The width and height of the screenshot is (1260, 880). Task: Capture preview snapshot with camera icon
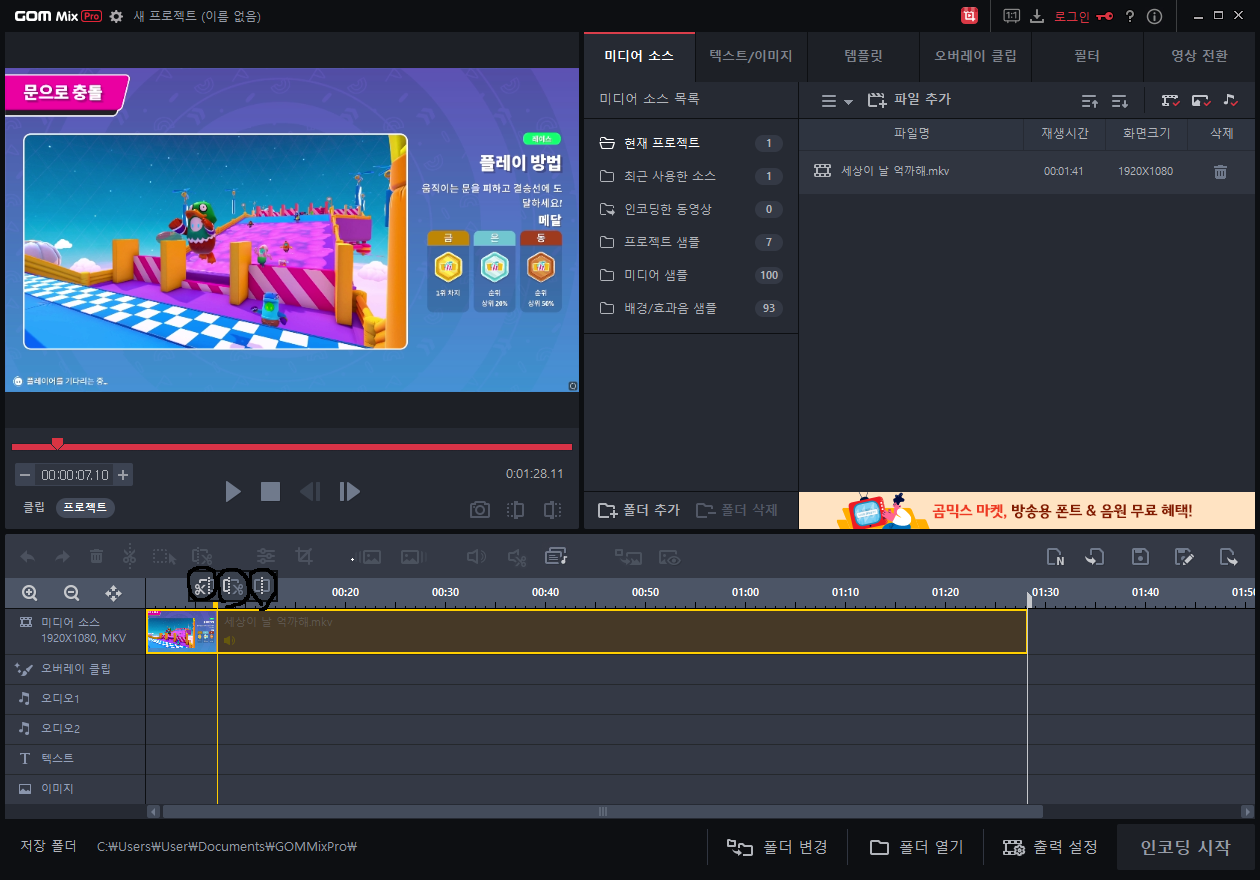click(480, 510)
